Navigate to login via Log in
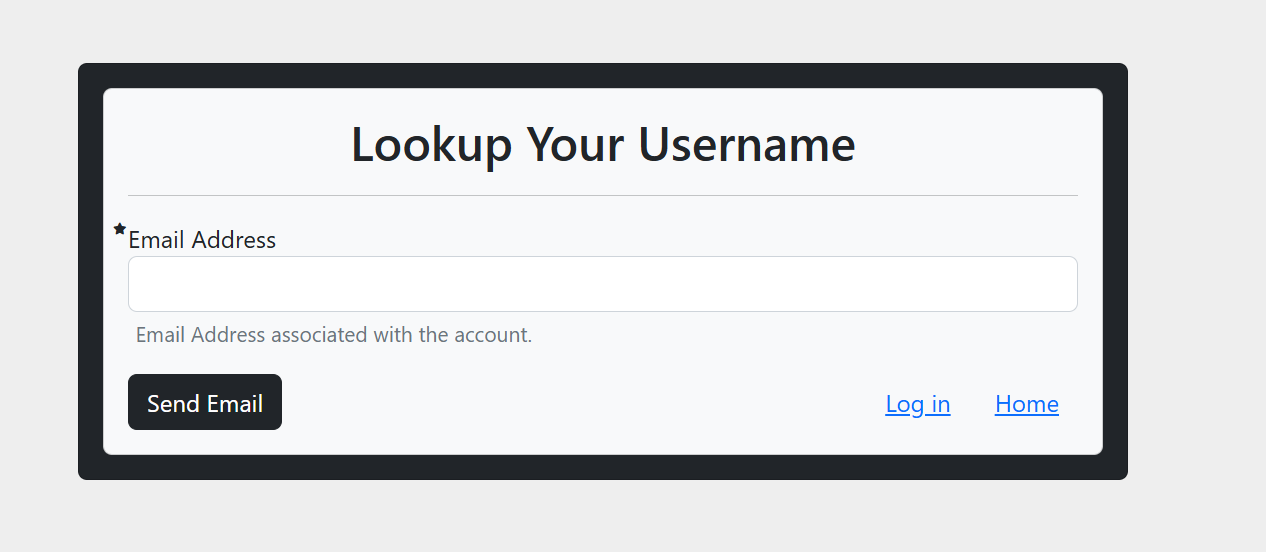Viewport: 1266px width, 552px height. (918, 404)
